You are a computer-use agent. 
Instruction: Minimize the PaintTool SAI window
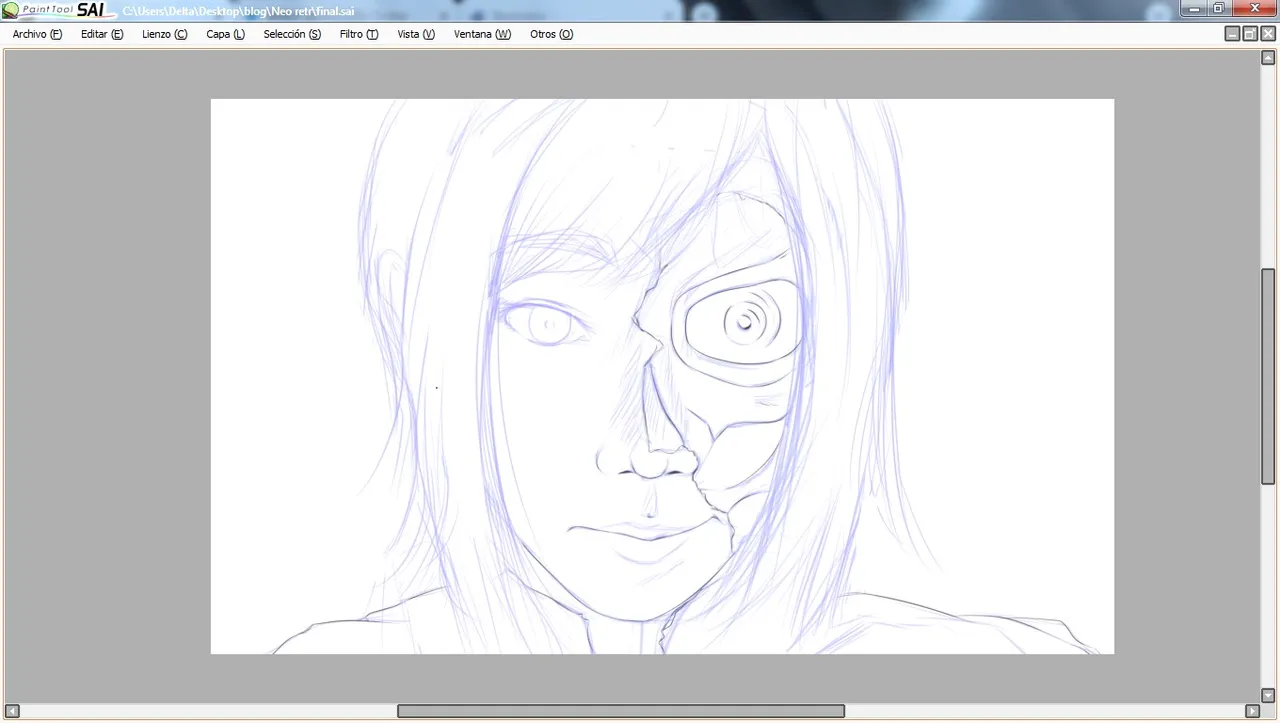pos(1193,8)
